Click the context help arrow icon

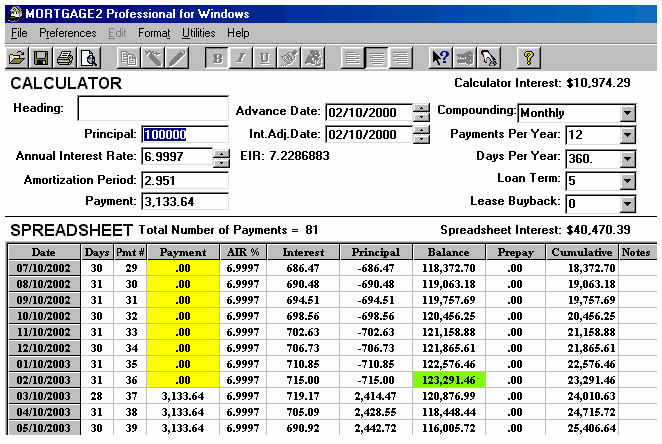tap(441, 57)
